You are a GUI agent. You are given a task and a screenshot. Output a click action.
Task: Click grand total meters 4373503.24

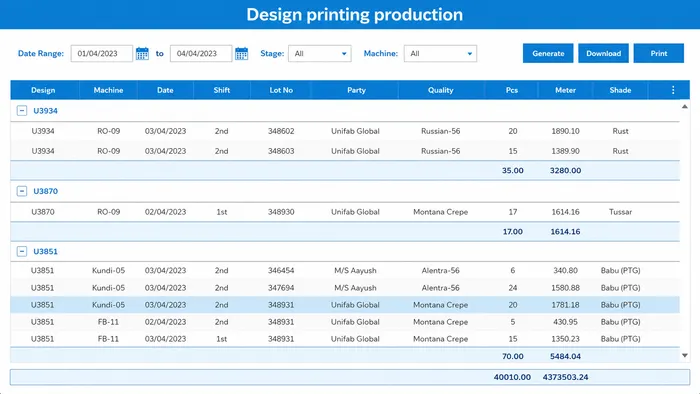565,377
